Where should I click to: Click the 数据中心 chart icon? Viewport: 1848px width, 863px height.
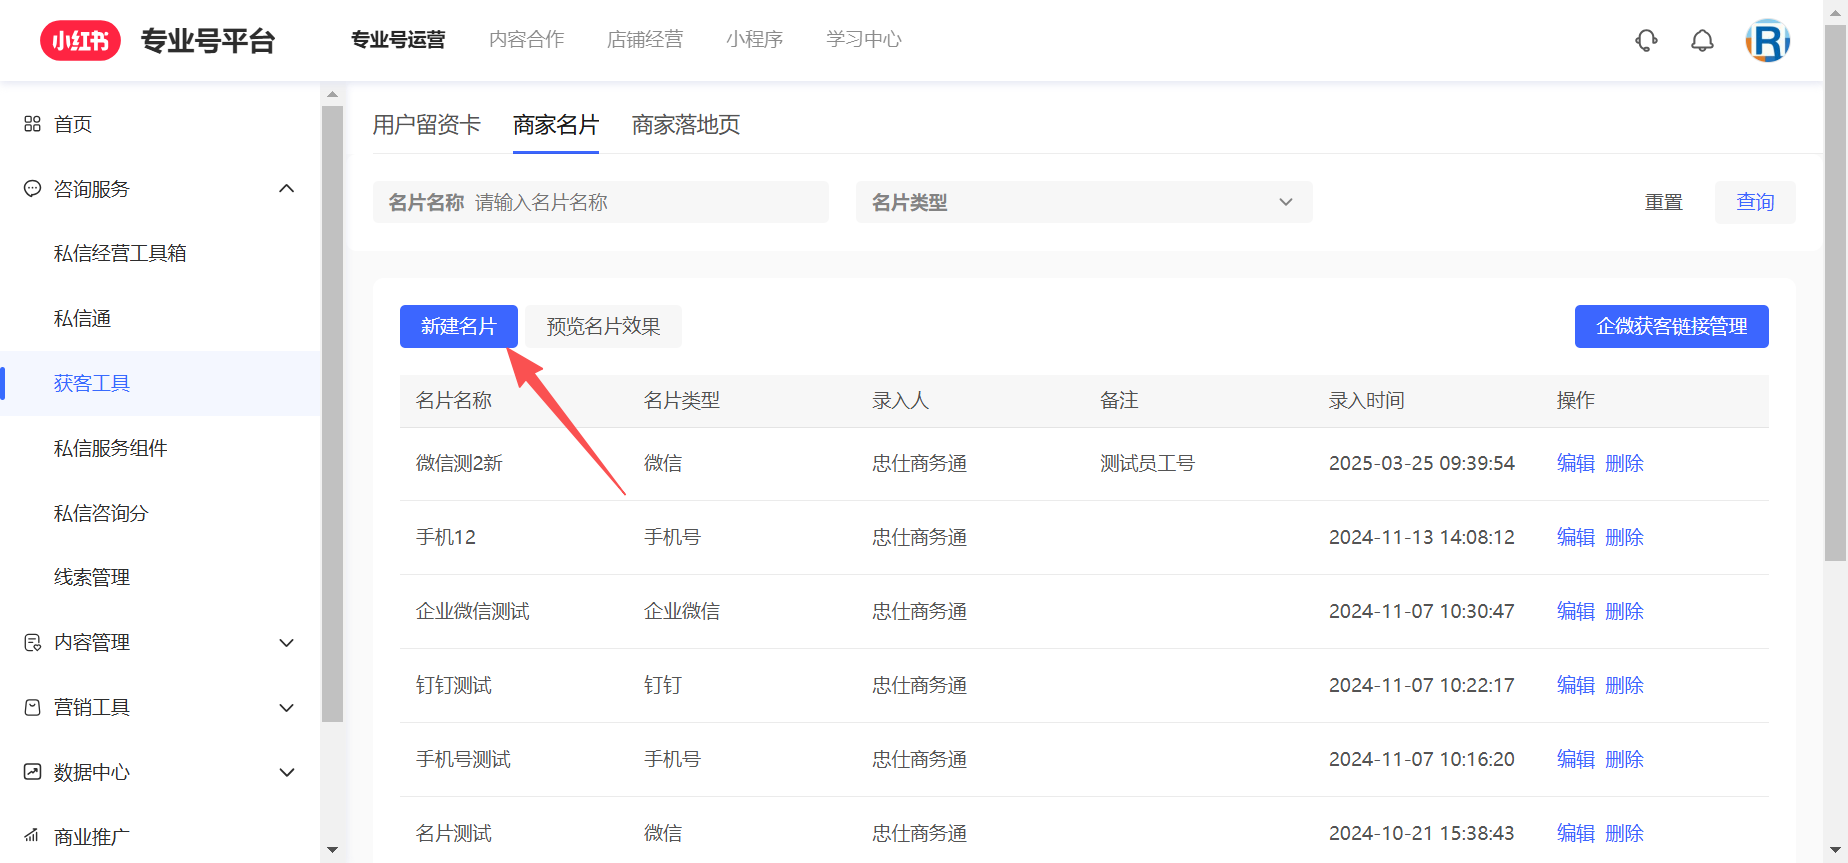tap(32, 772)
